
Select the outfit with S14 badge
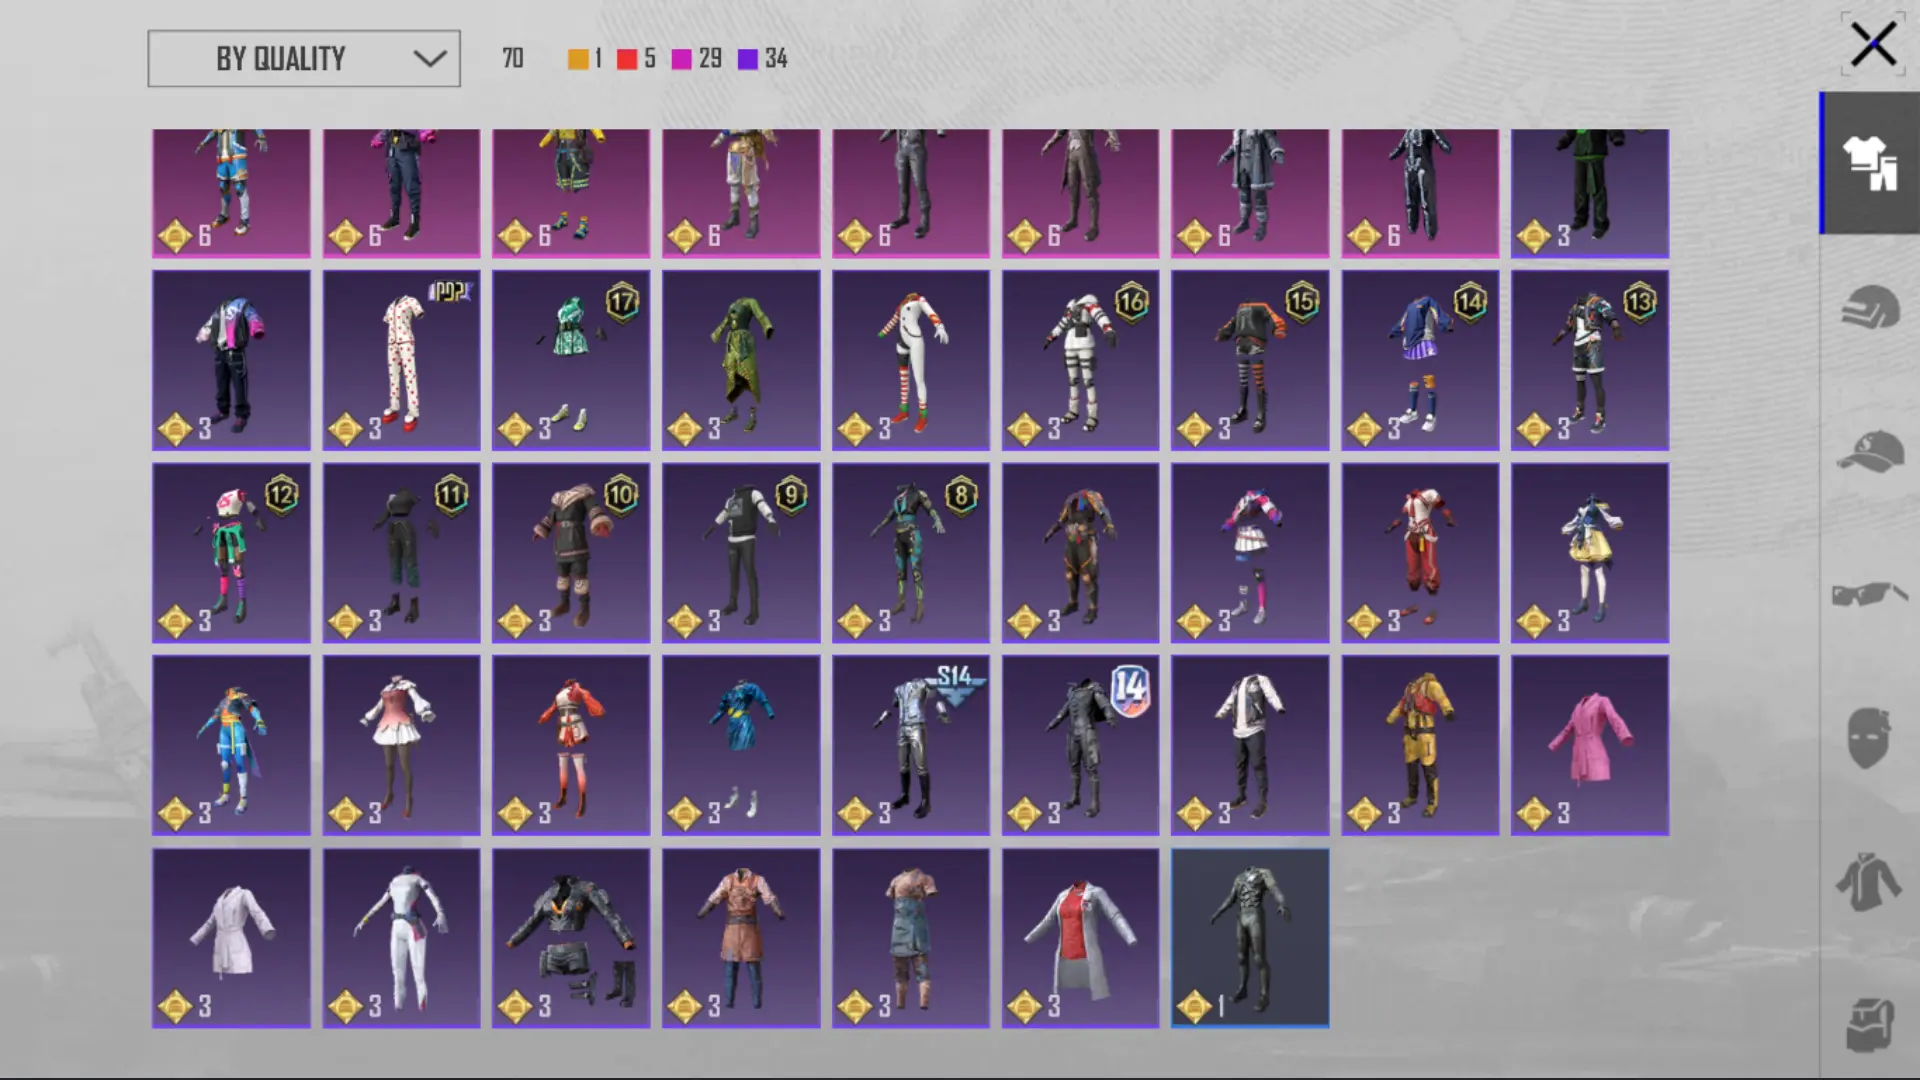coord(910,745)
